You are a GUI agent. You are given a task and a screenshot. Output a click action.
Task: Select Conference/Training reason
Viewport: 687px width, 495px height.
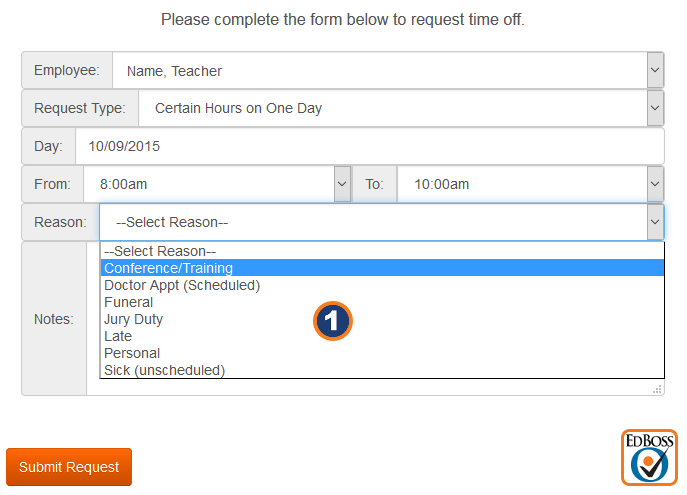pyautogui.click(x=168, y=268)
